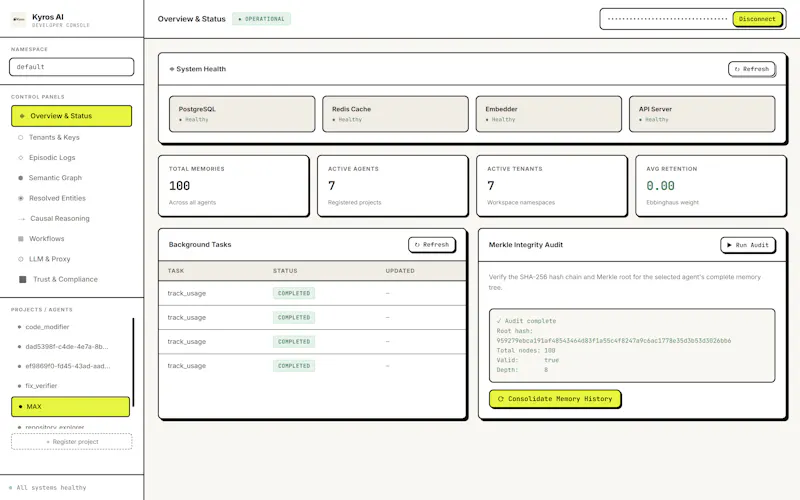Click the System Health header icon
The width and height of the screenshot is (800, 500).
(172, 69)
